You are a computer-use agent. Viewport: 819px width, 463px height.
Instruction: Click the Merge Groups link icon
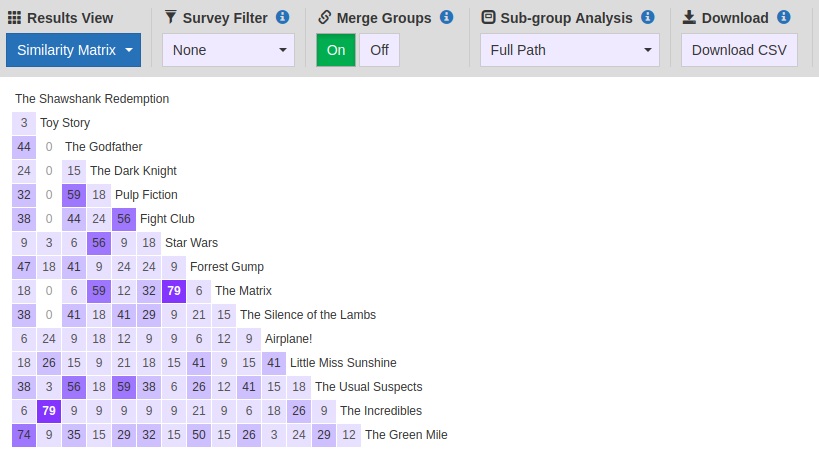324,17
